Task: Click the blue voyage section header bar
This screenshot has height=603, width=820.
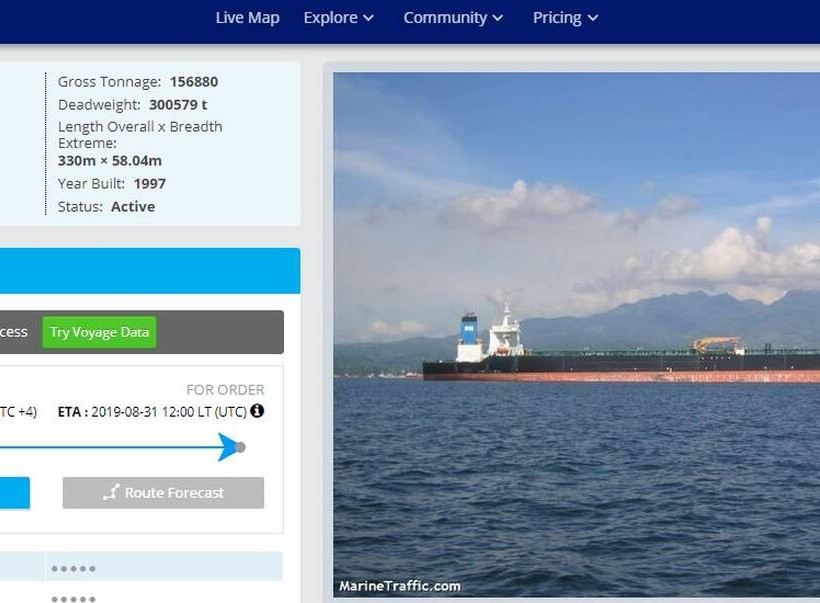Action: (150, 271)
